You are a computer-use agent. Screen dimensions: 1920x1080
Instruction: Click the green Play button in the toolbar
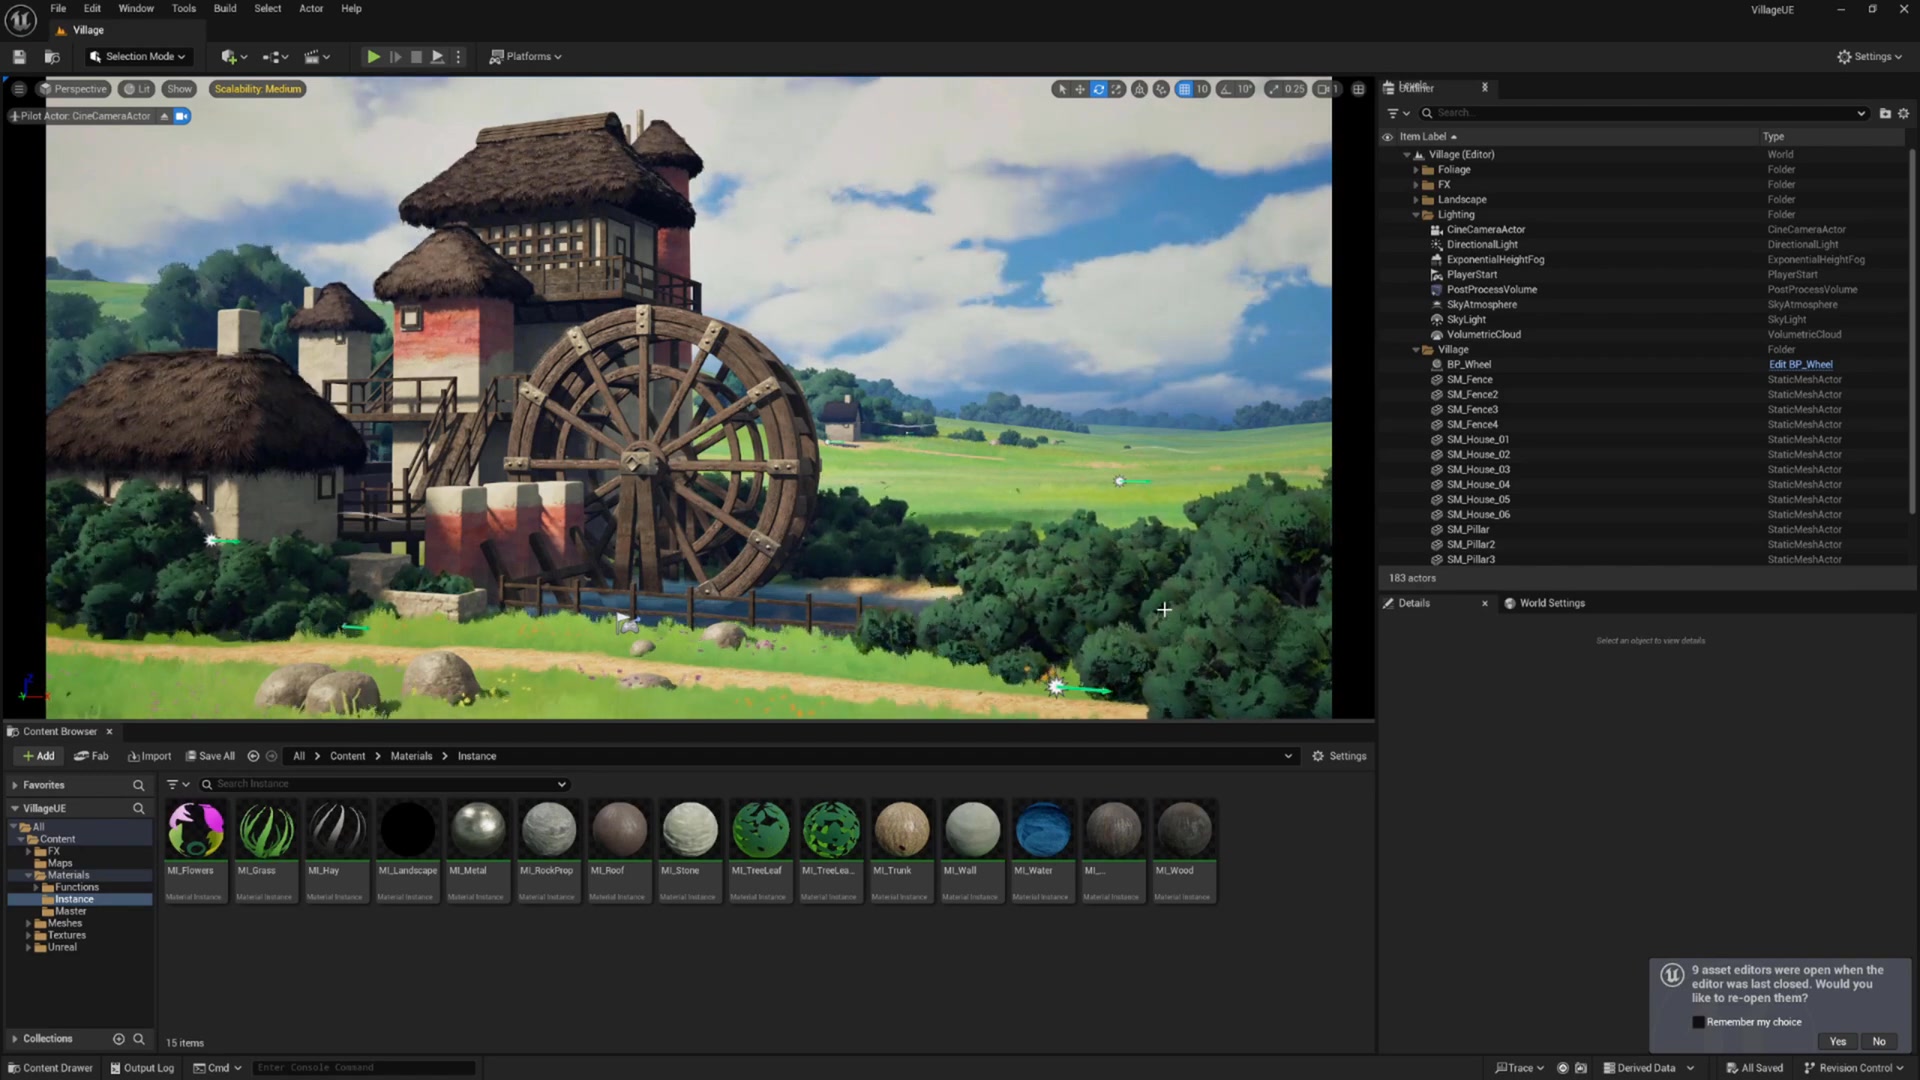[x=373, y=57]
